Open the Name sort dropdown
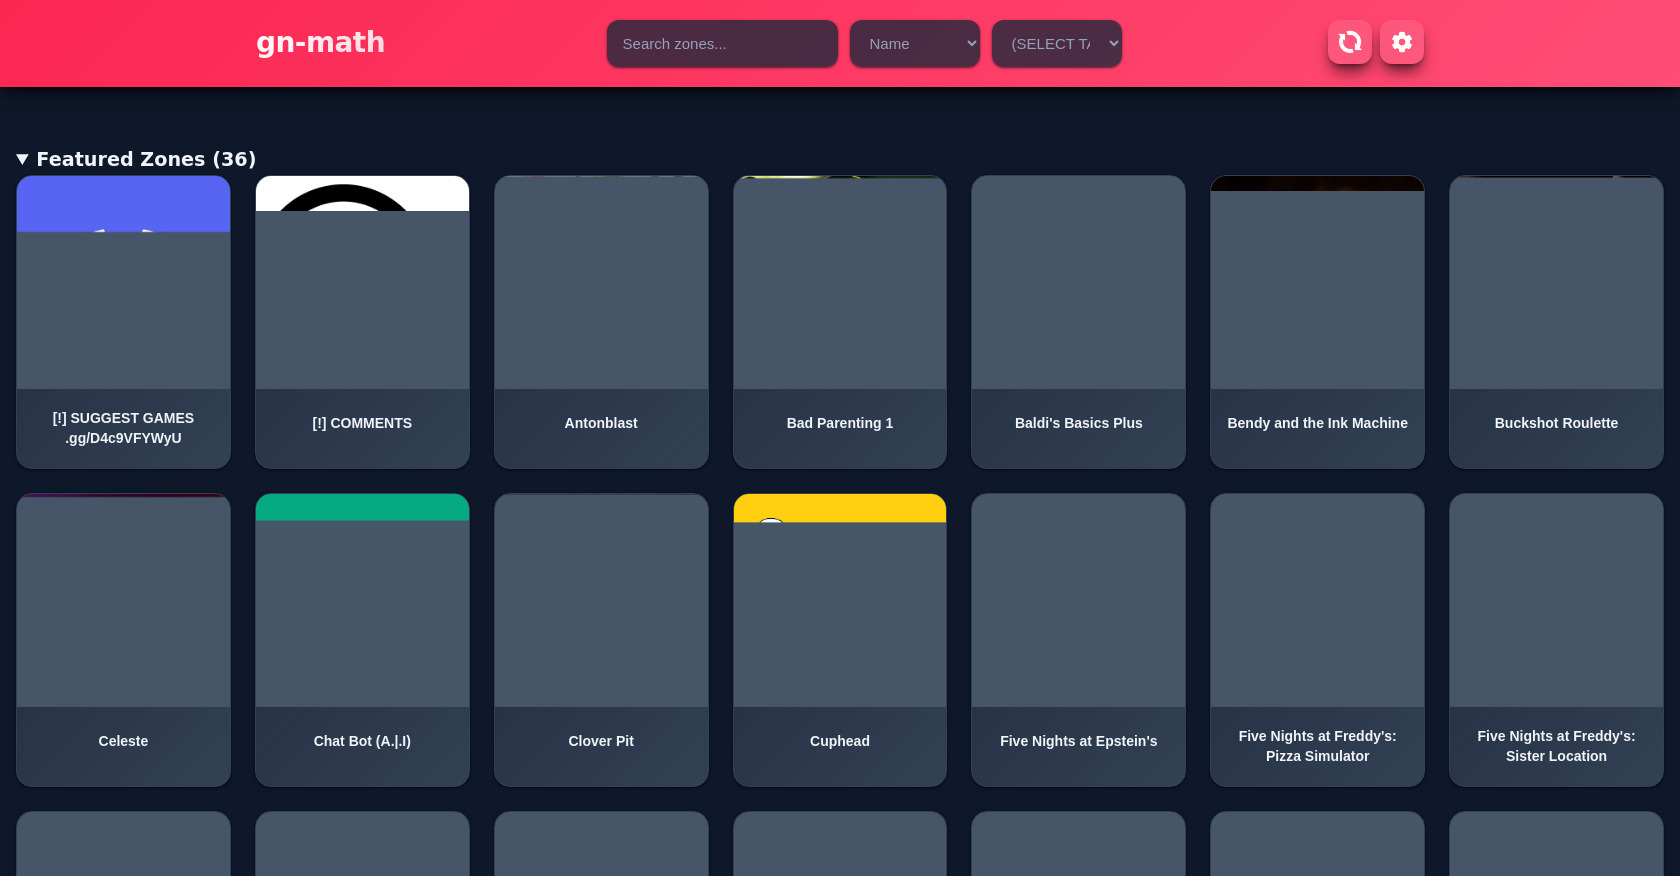 (x=914, y=44)
